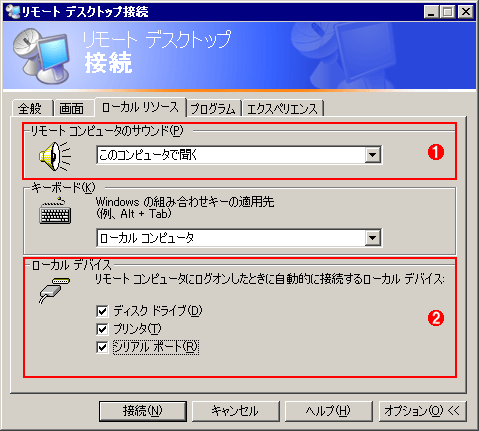Screen dimensions: 479x431
Task: Click the speaker icon in the sound section
Action: tap(55, 156)
